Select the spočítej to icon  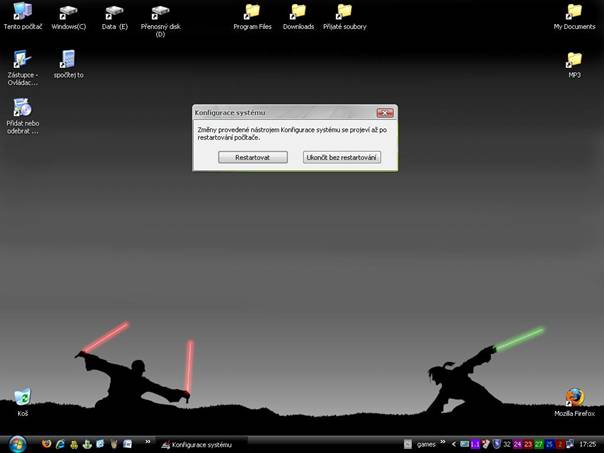click(x=69, y=64)
